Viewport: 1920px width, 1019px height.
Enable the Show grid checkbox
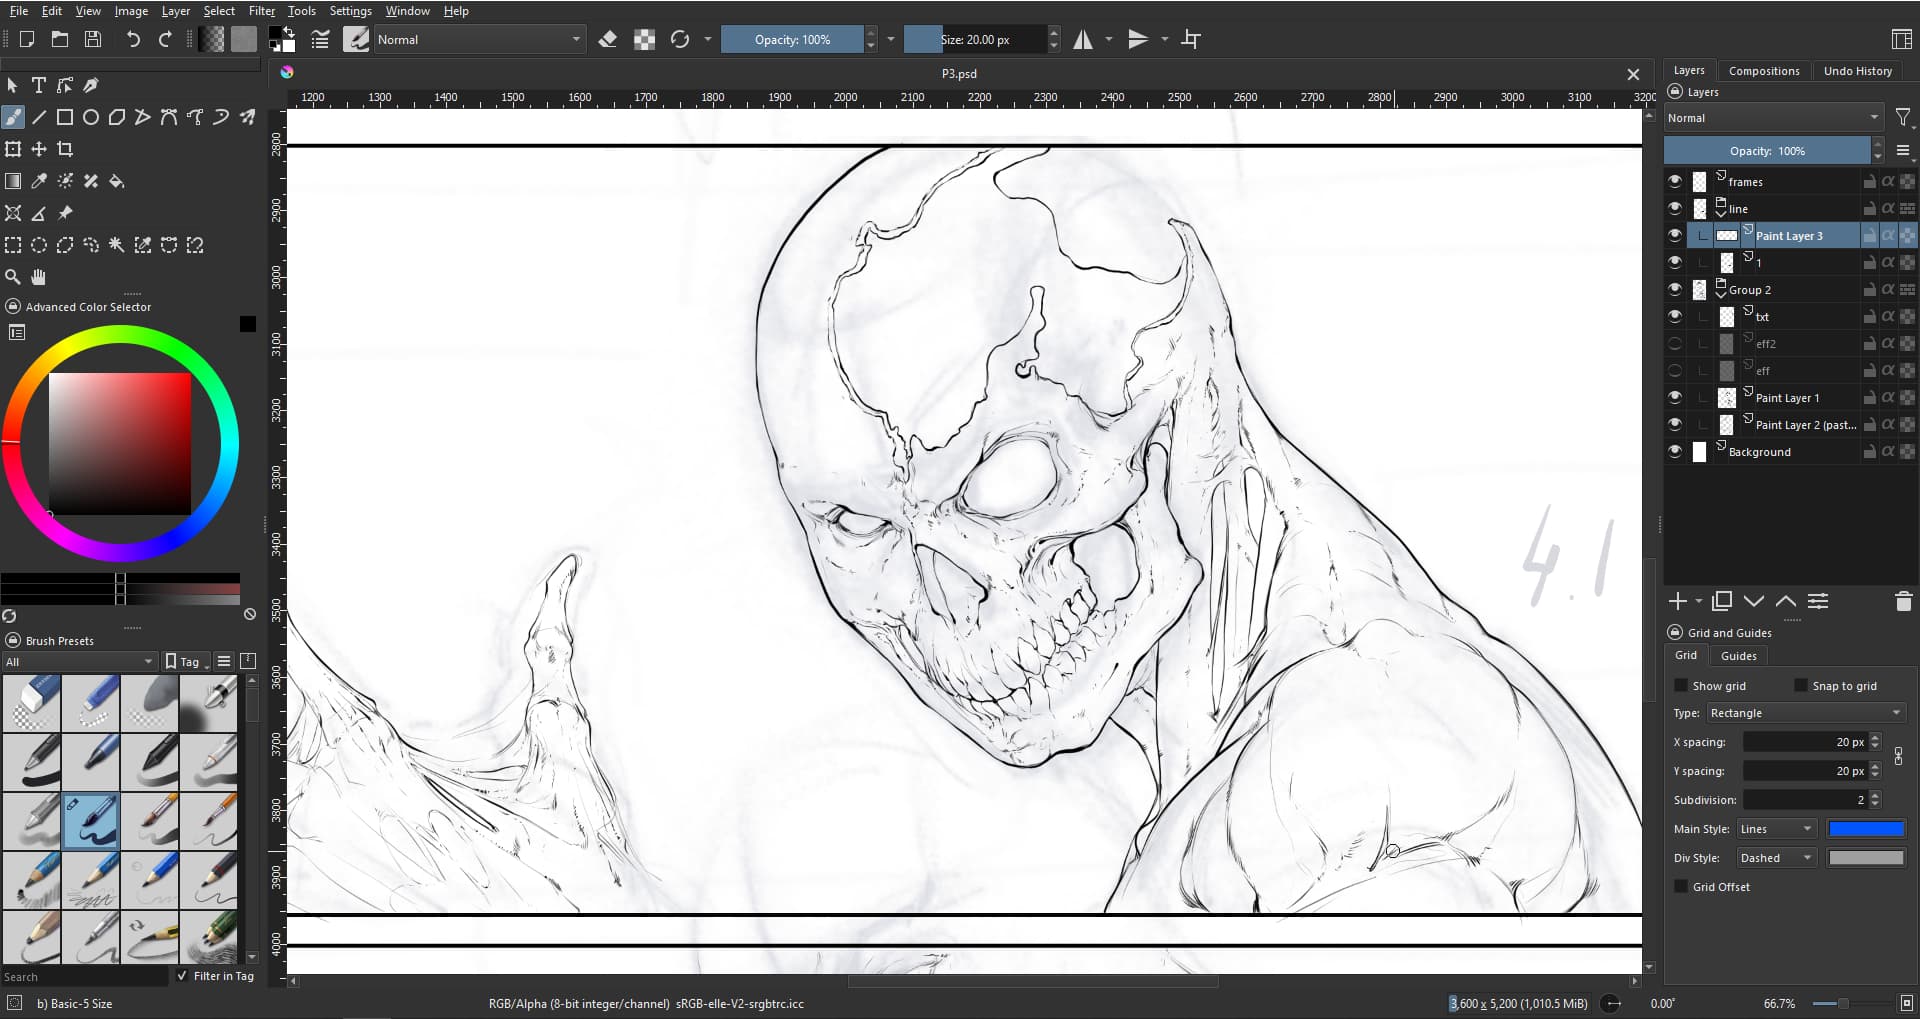pyautogui.click(x=1681, y=685)
